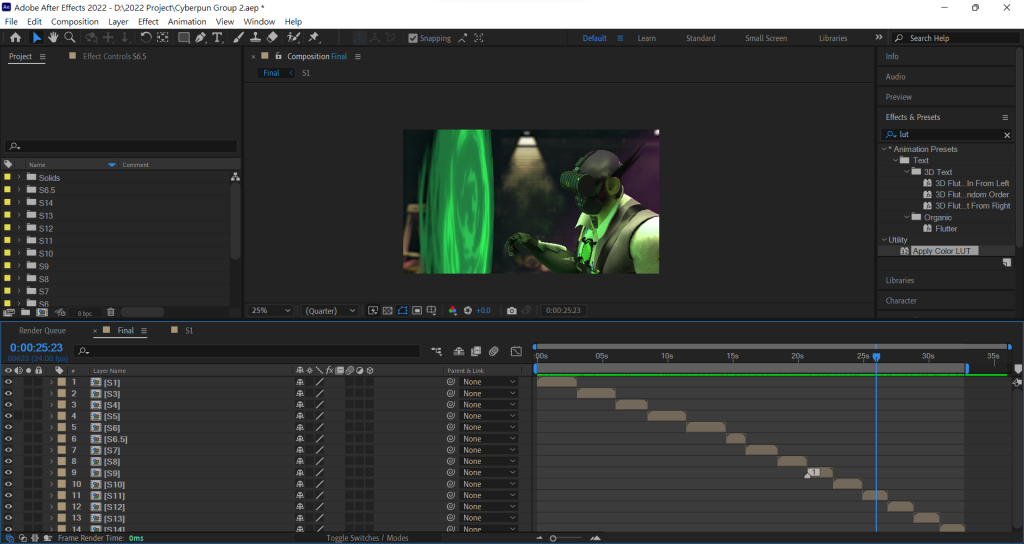Clear the lut search in Effects & Presets
This screenshot has height=544, width=1024.
point(1007,135)
